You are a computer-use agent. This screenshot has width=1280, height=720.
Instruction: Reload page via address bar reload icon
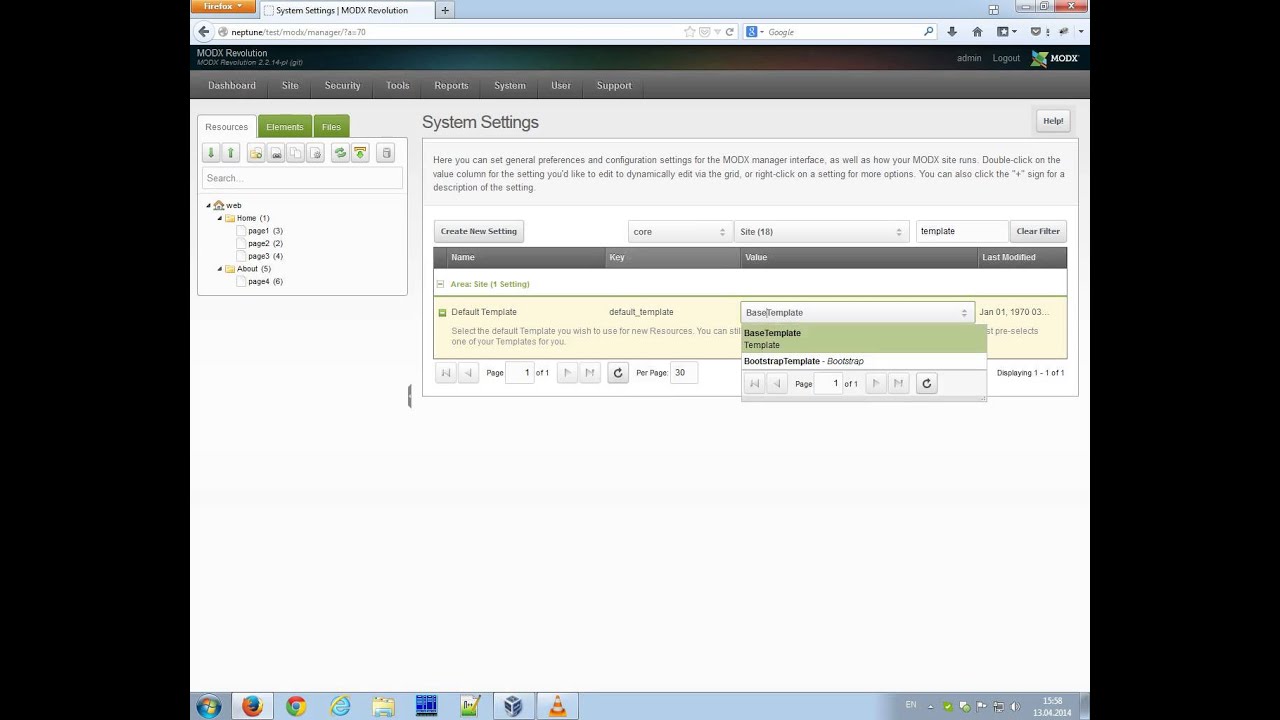tap(730, 32)
